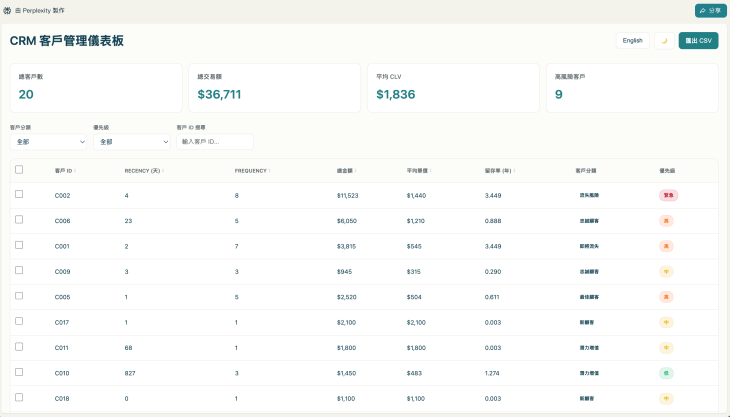Focus the 客戶 ID search input field

(214, 142)
